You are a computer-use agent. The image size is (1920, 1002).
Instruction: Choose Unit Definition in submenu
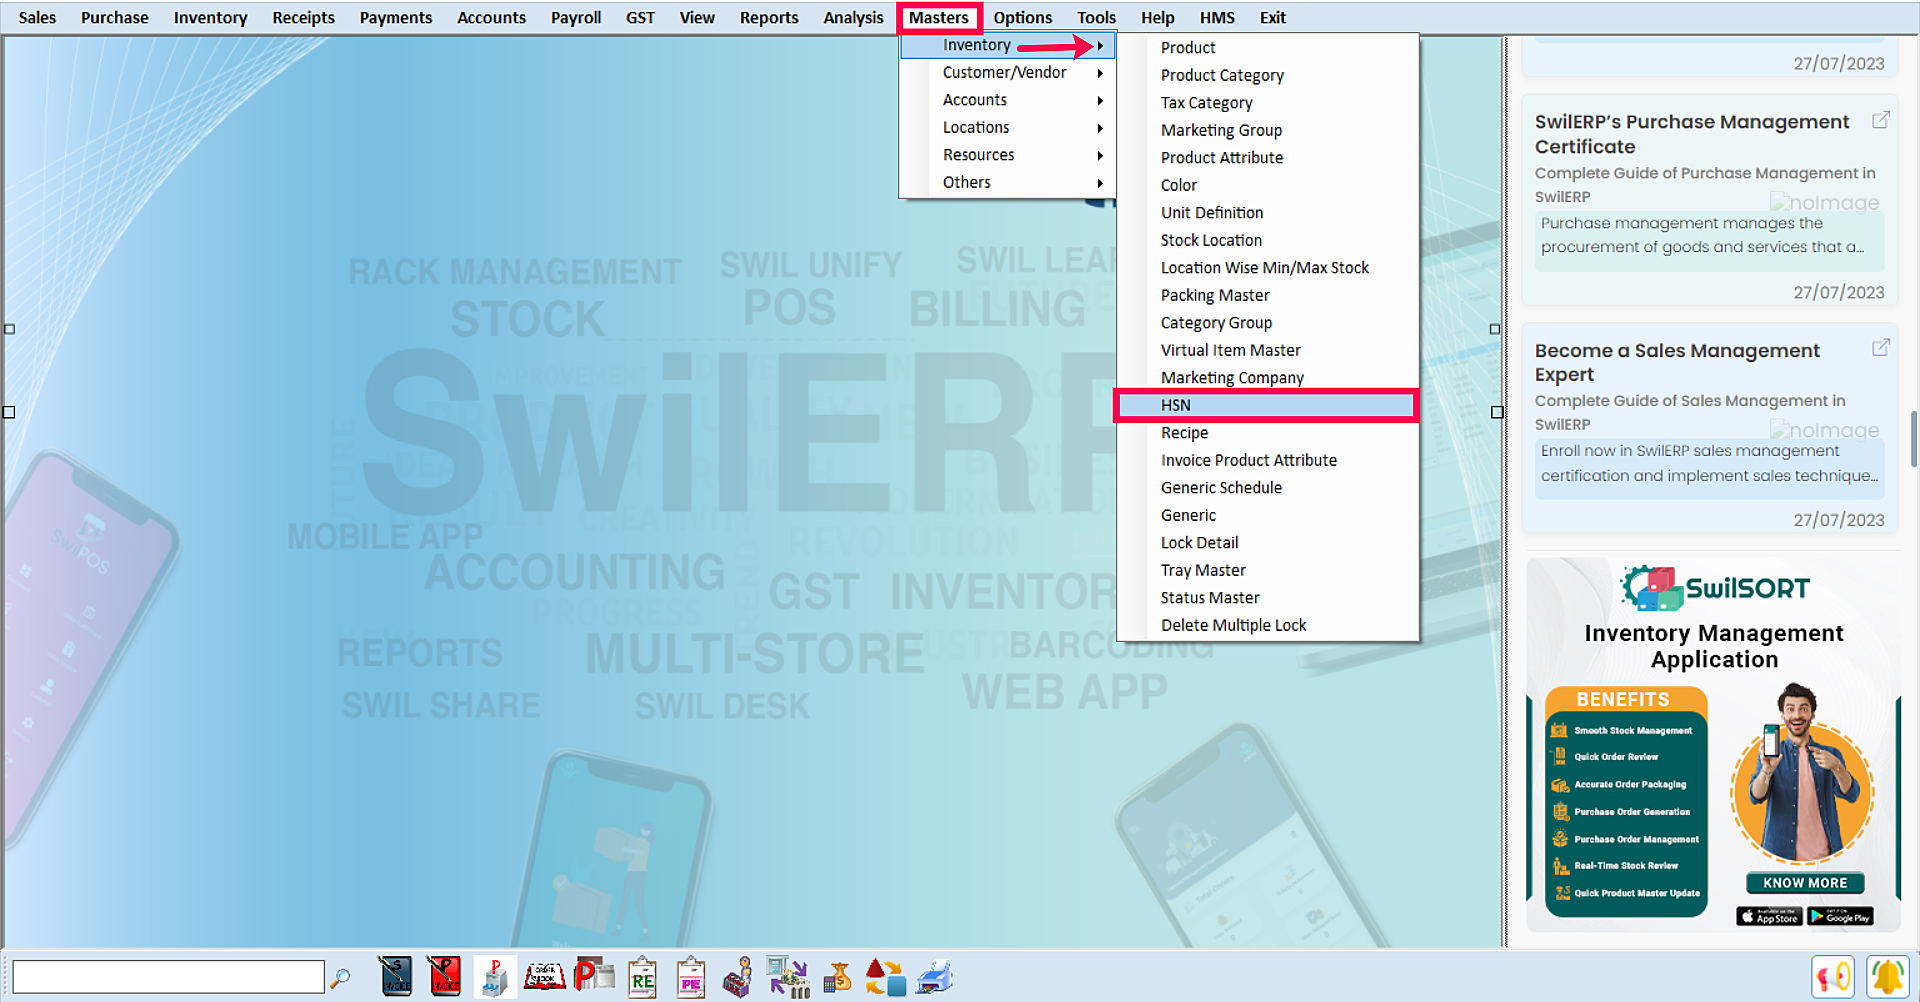tap(1266, 213)
